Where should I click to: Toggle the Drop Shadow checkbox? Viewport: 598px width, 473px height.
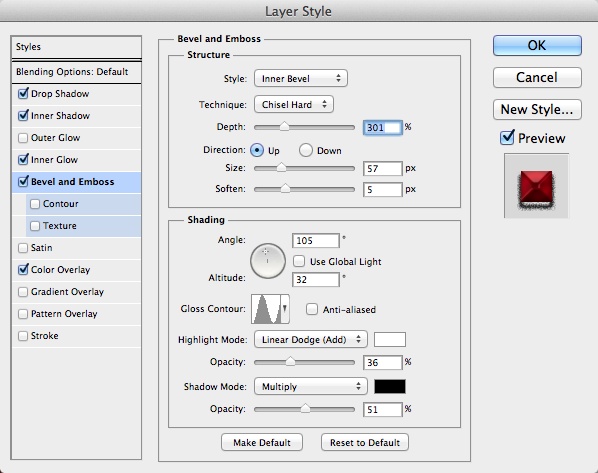(x=23, y=93)
